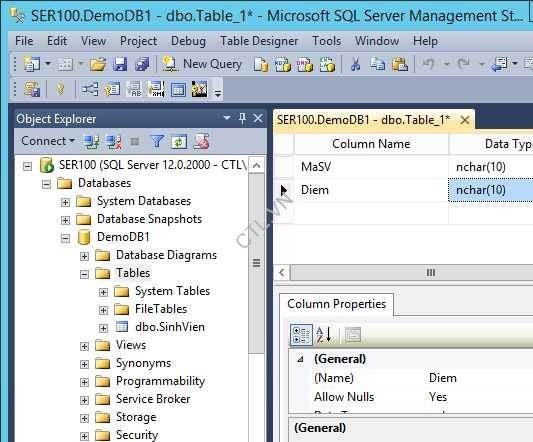Image resolution: width=533 pixels, height=442 pixels.
Task: Open the Help menu
Action: pyautogui.click(x=425, y=41)
